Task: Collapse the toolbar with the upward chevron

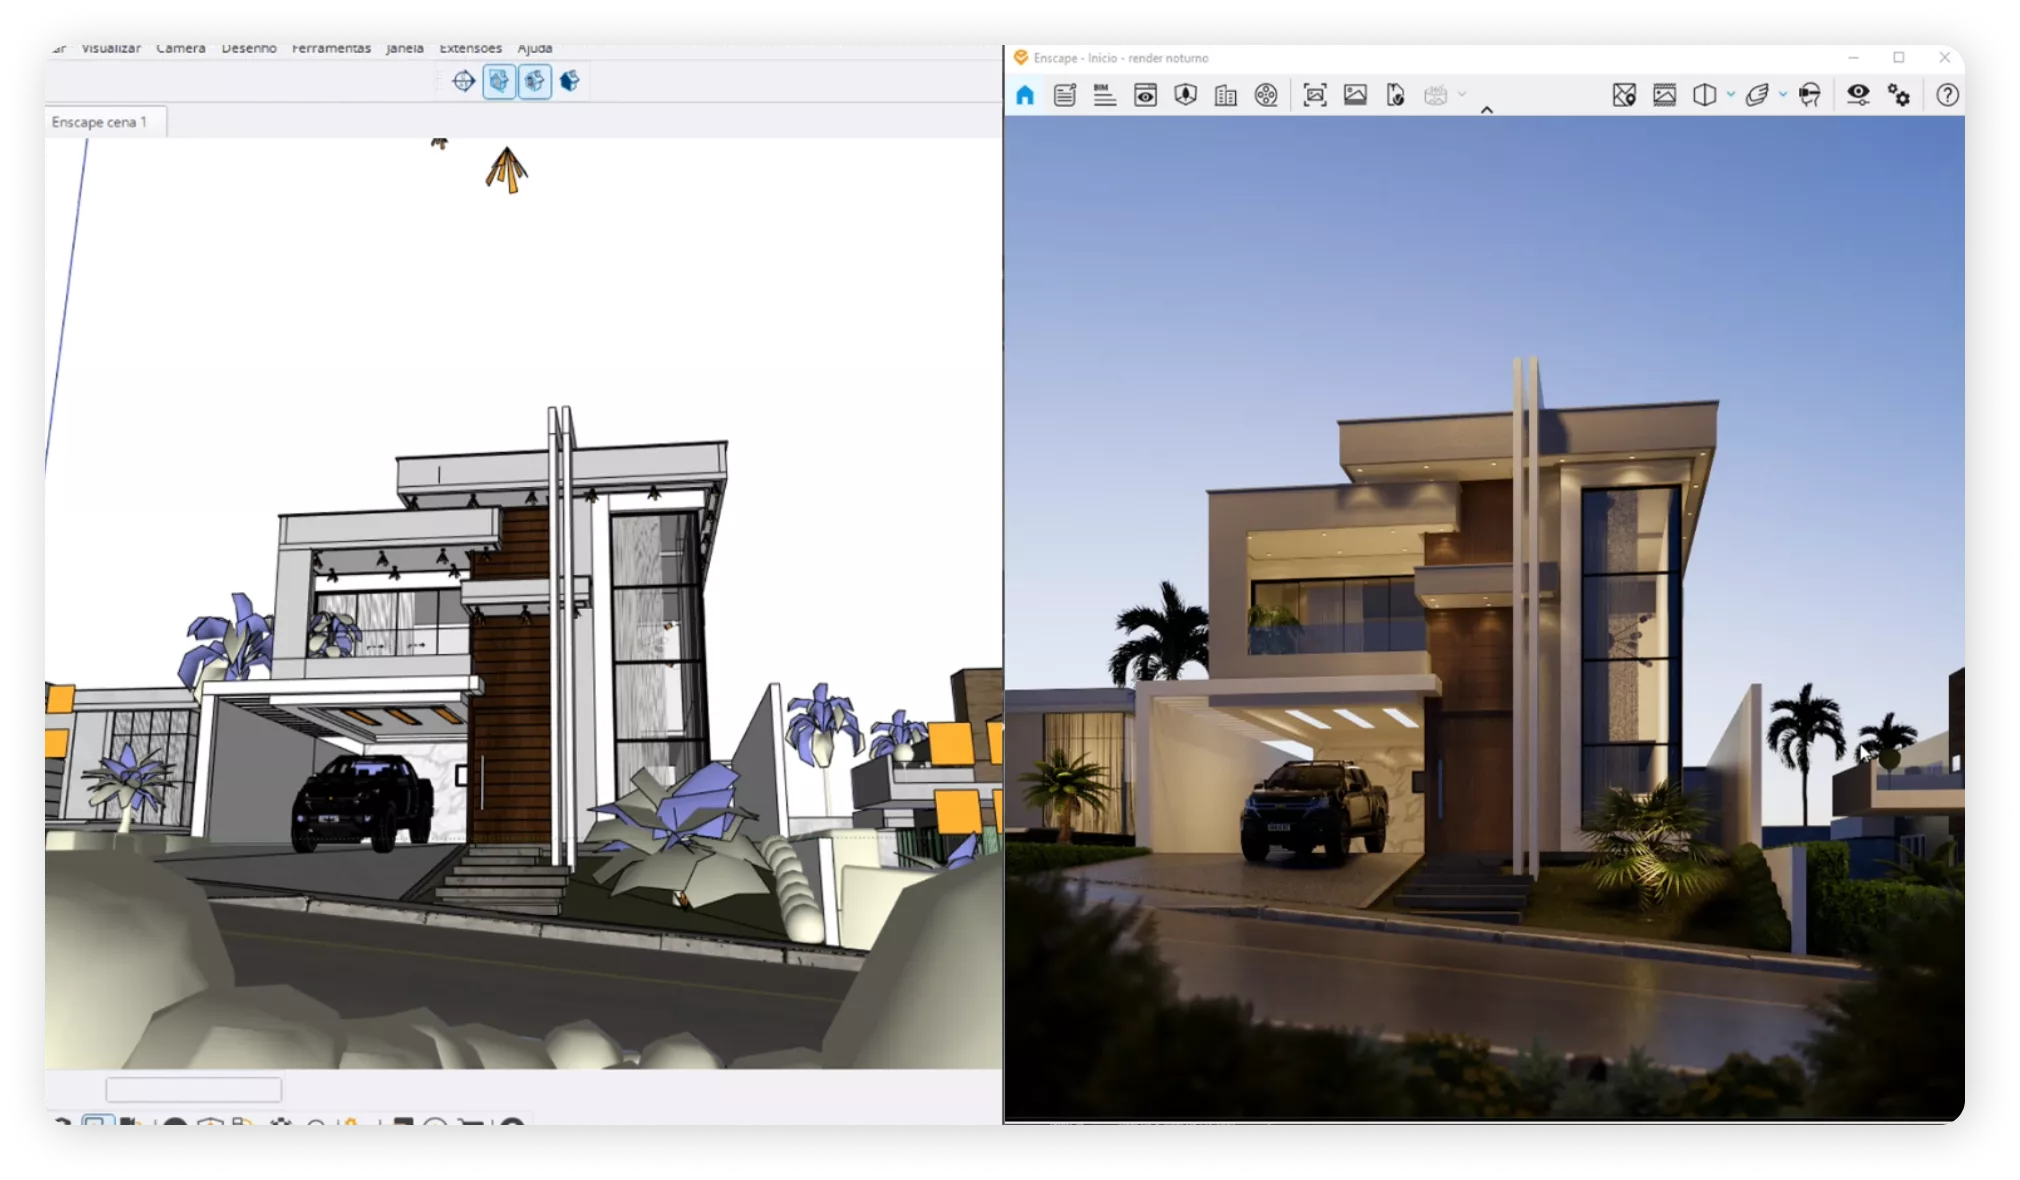Action: (x=1487, y=110)
